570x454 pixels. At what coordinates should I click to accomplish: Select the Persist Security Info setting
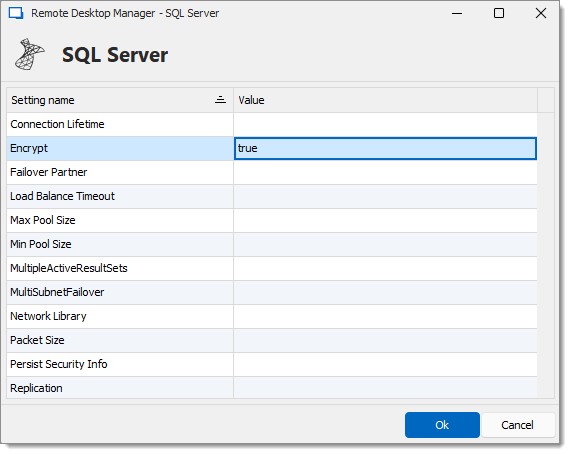pos(120,364)
